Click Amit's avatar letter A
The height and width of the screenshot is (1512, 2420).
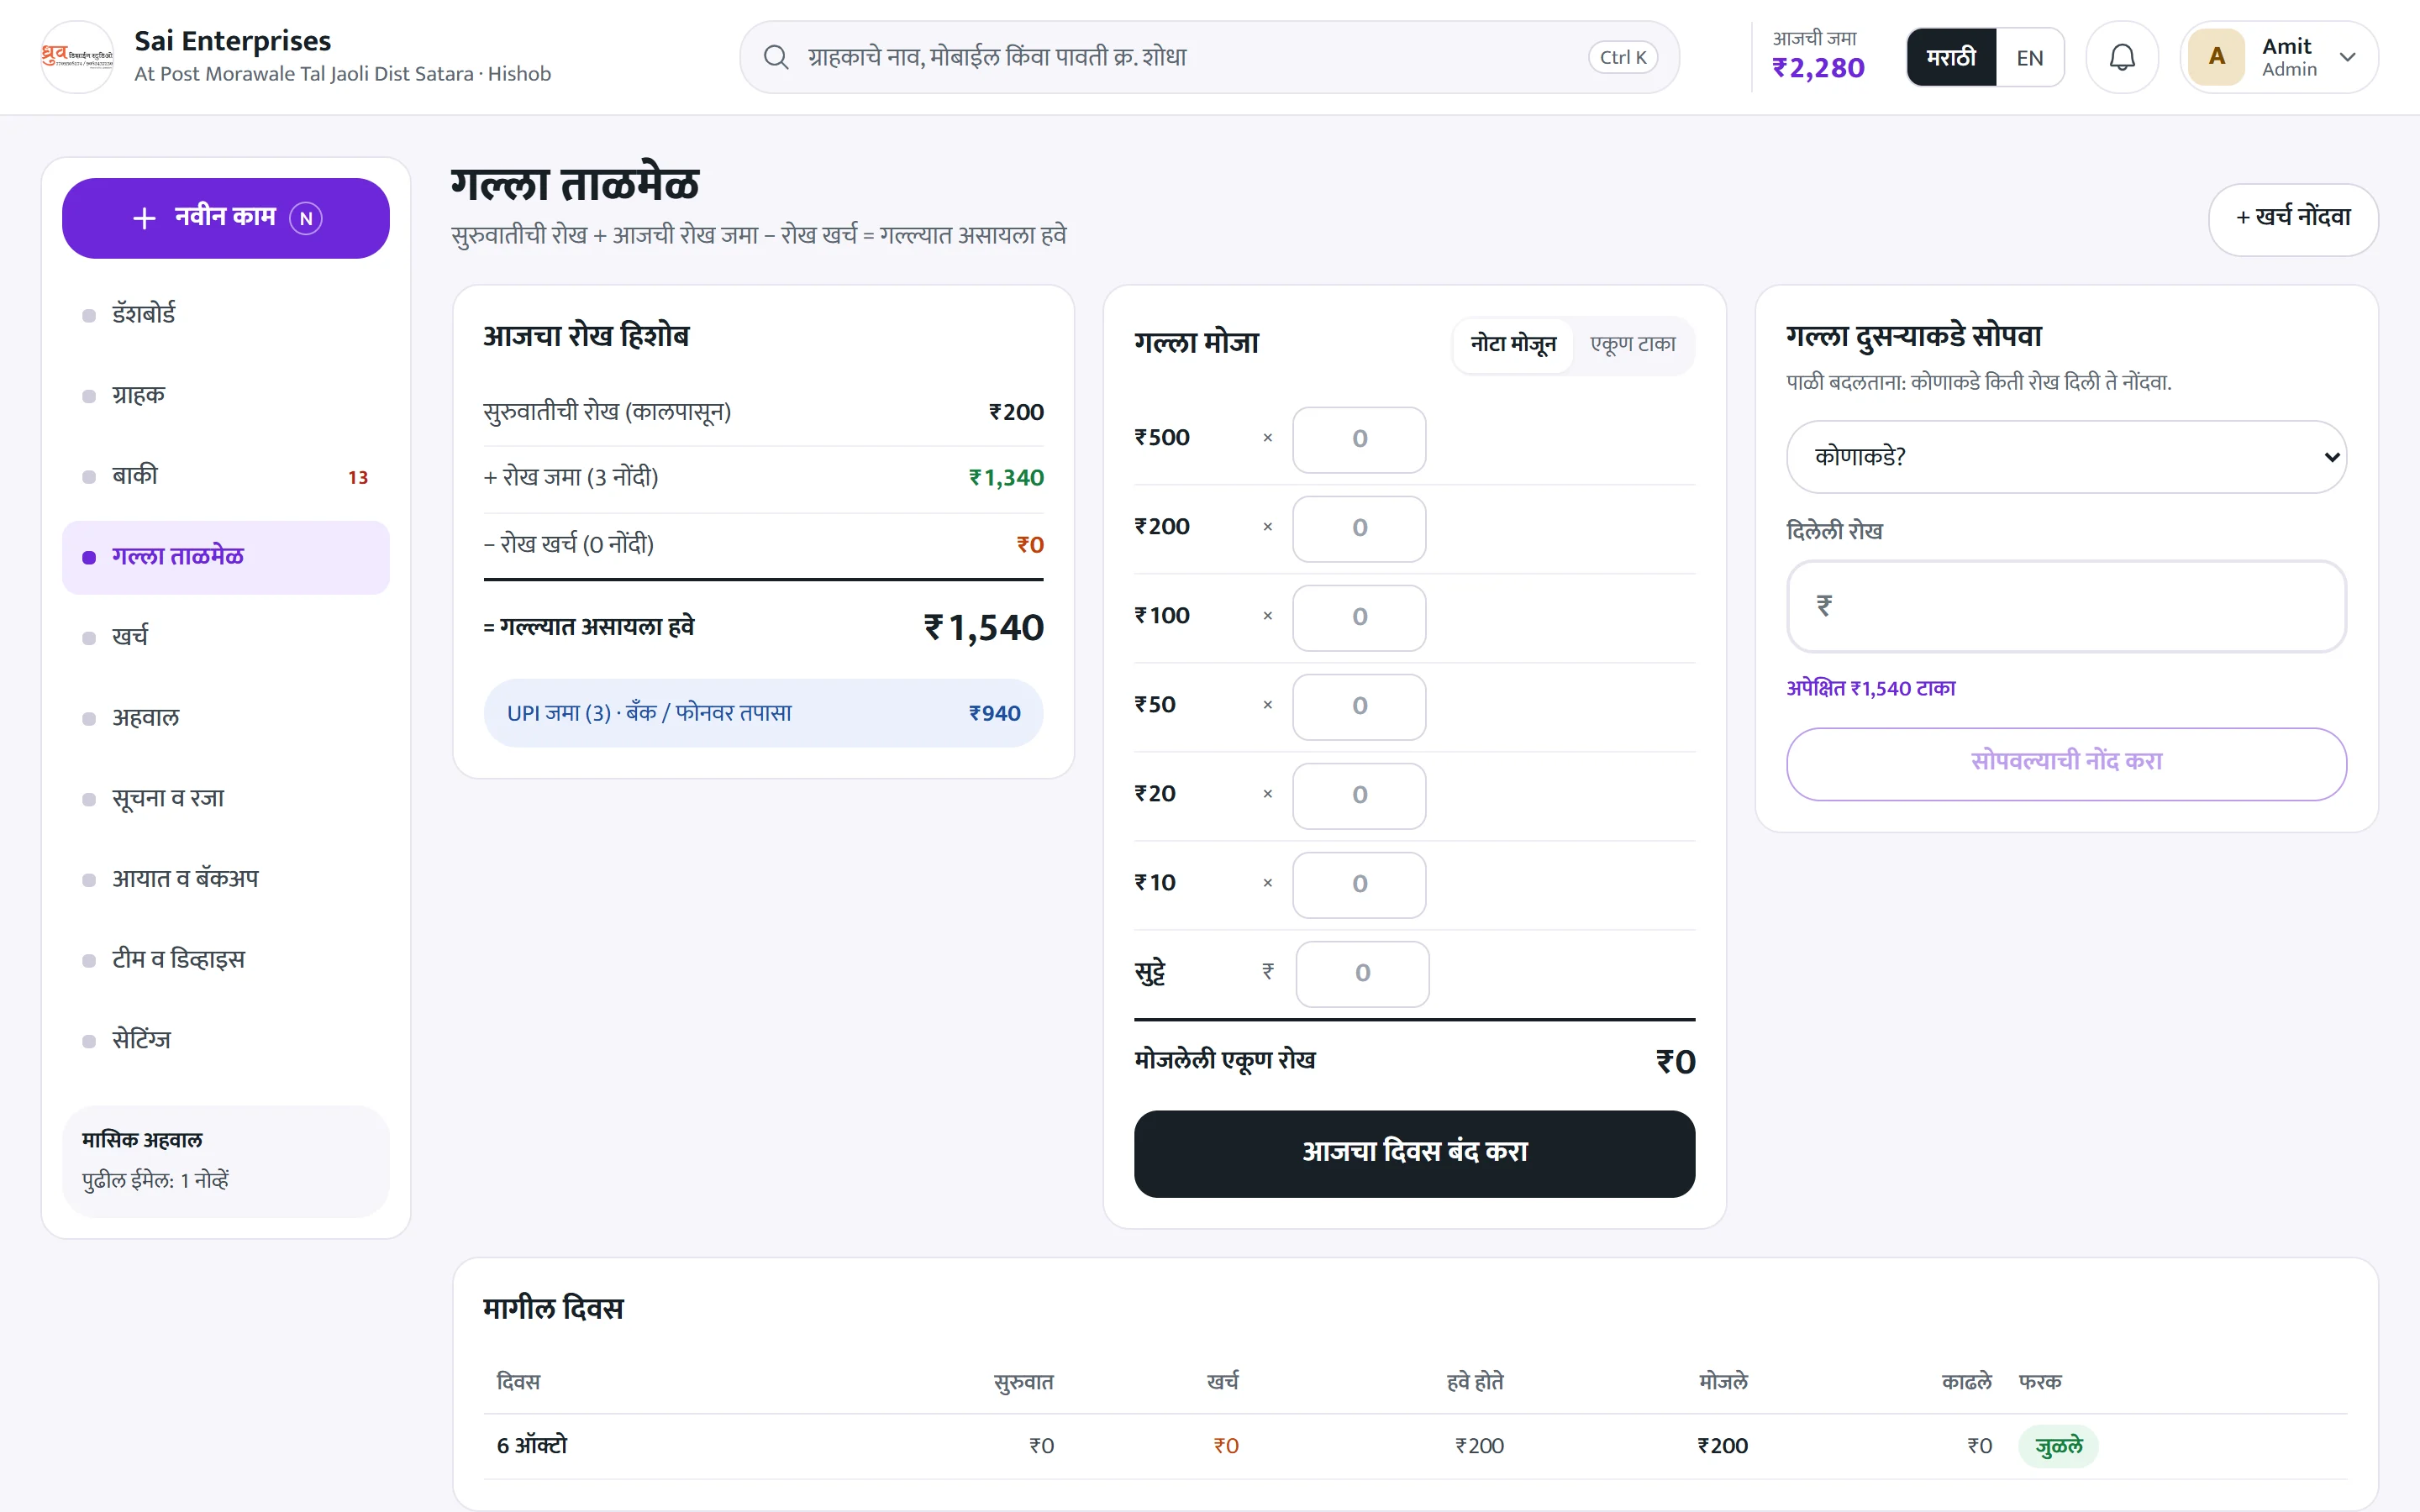coord(2216,57)
